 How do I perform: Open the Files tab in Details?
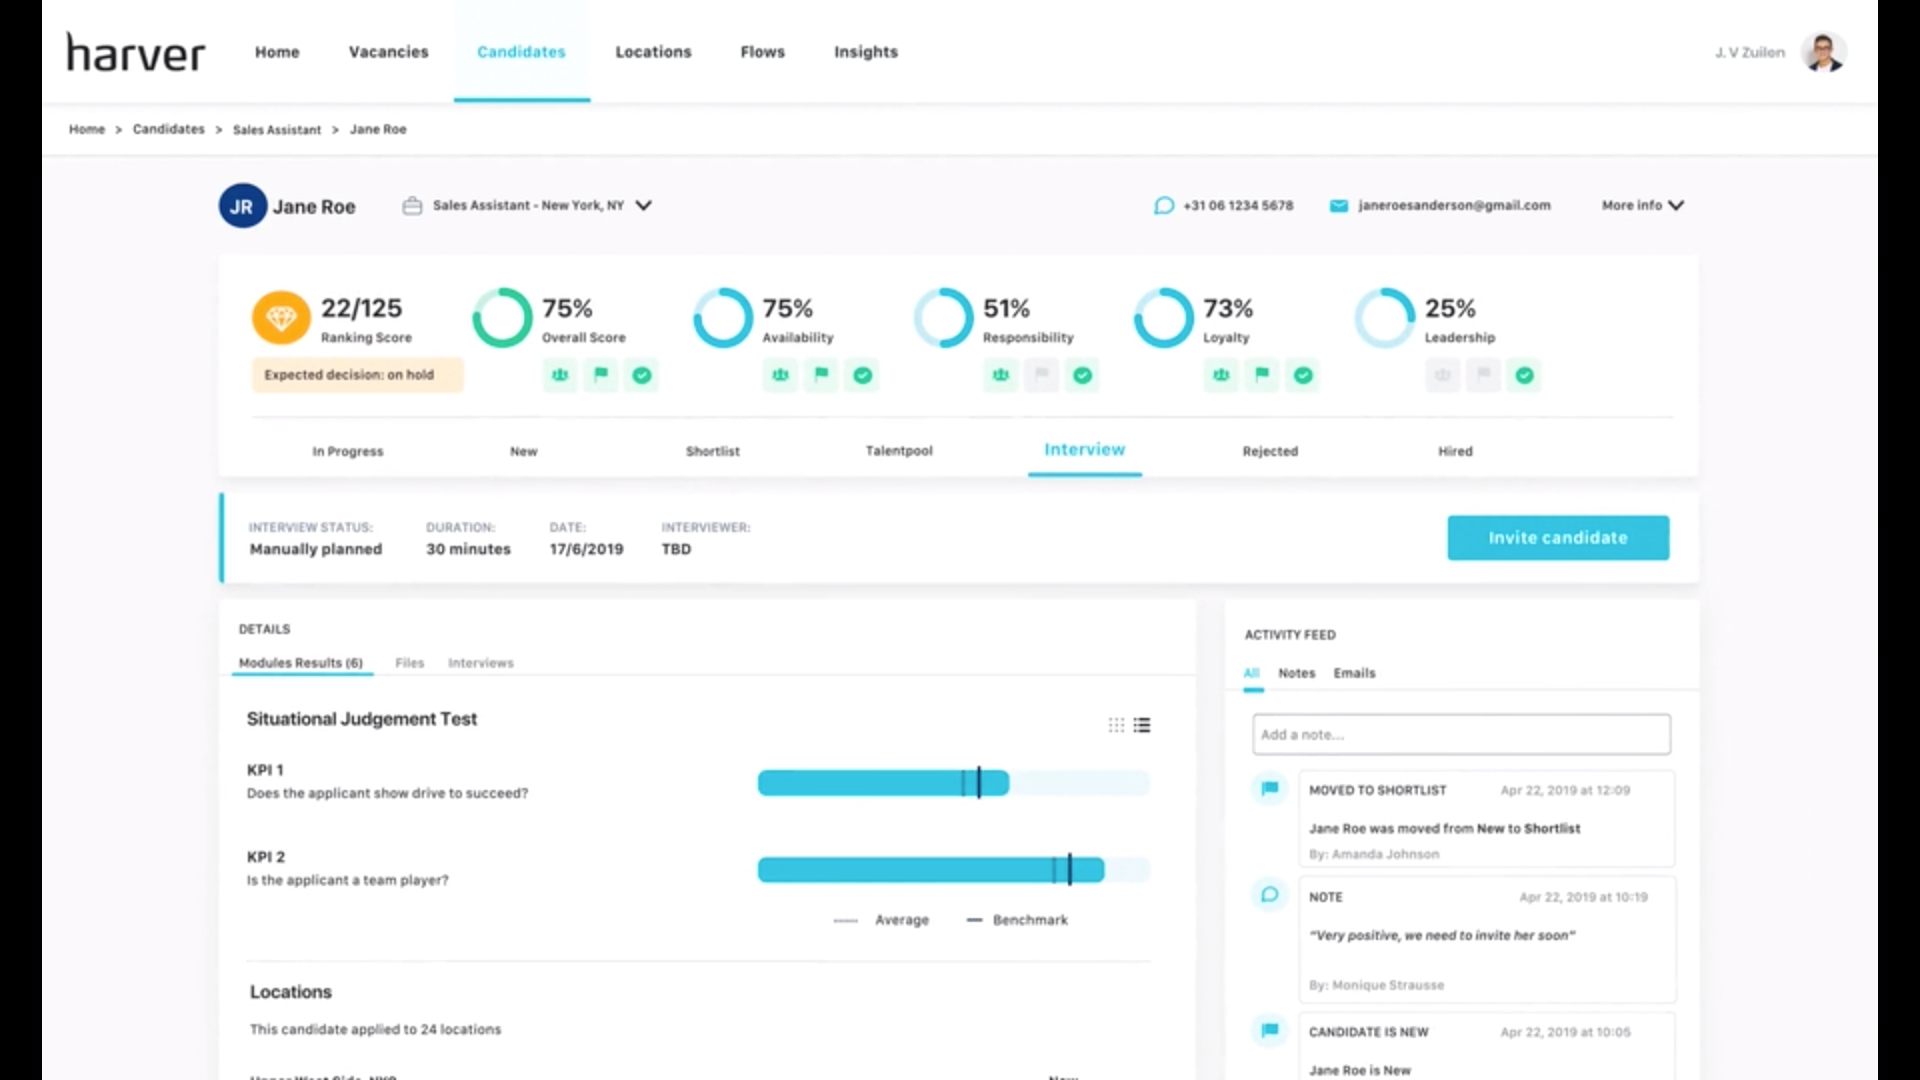409,662
